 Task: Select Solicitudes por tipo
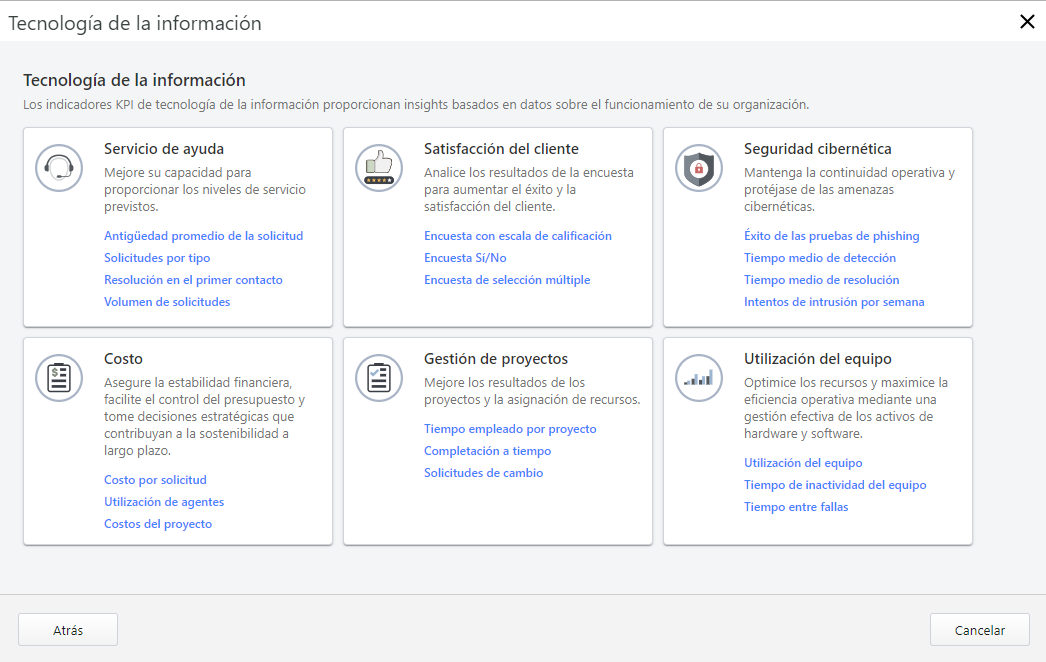pos(158,257)
